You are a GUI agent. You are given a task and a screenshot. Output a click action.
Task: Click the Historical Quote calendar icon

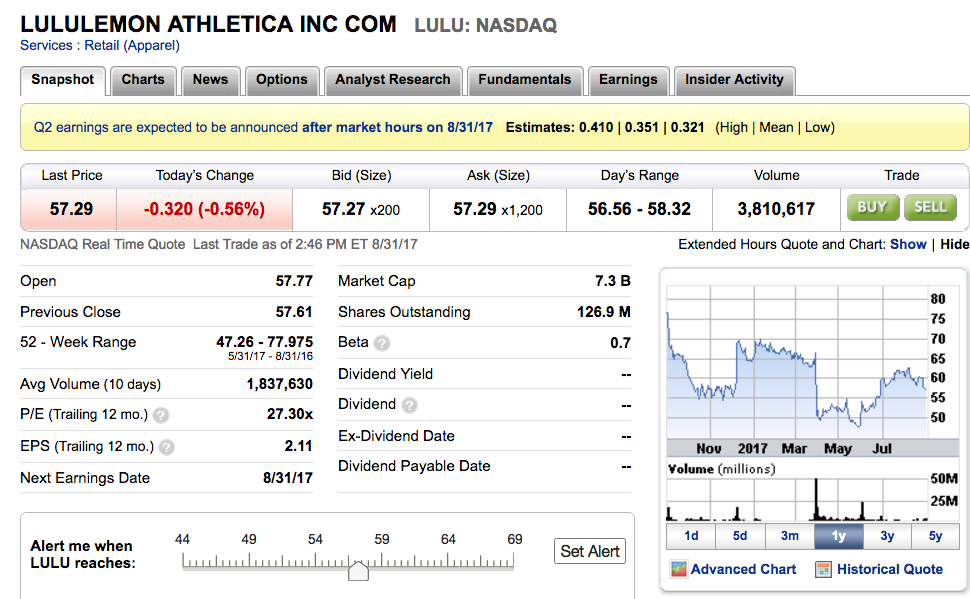tap(823, 570)
